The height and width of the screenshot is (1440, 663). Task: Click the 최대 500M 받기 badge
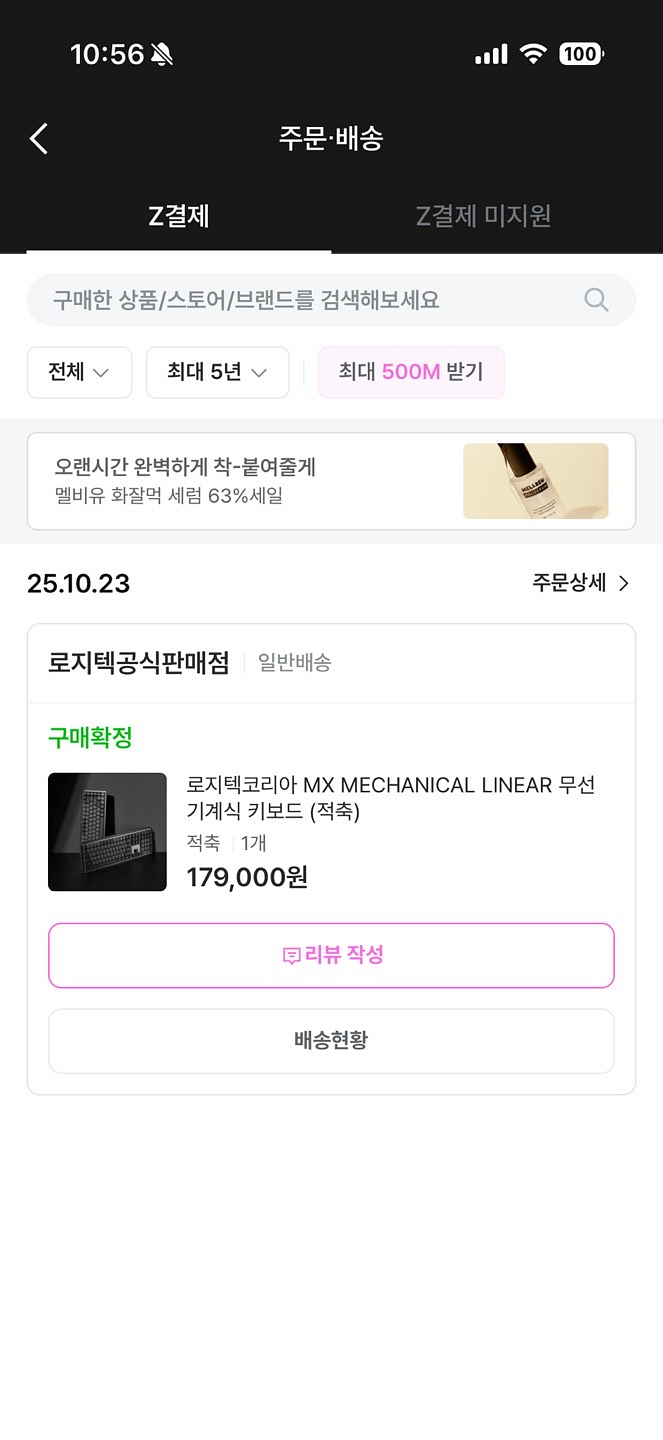pyautogui.click(x=410, y=372)
